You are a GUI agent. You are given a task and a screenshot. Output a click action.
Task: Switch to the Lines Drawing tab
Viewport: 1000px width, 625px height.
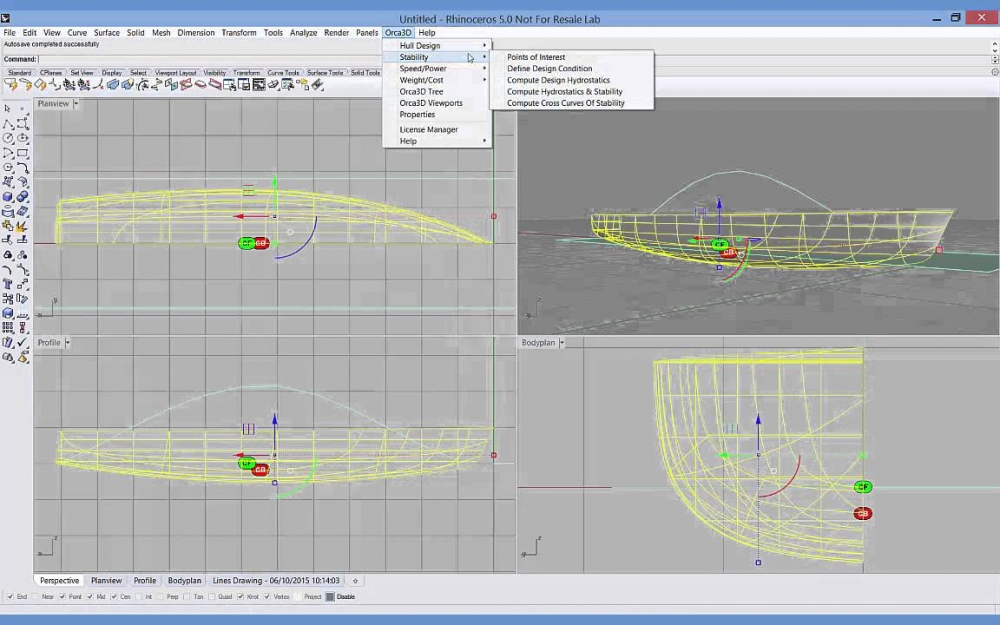pyautogui.click(x=276, y=581)
